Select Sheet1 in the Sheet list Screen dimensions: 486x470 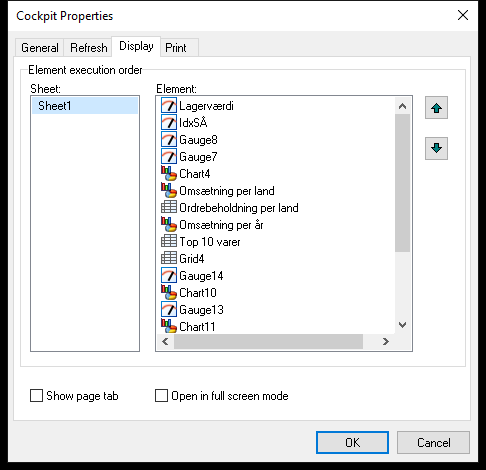(85, 106)
